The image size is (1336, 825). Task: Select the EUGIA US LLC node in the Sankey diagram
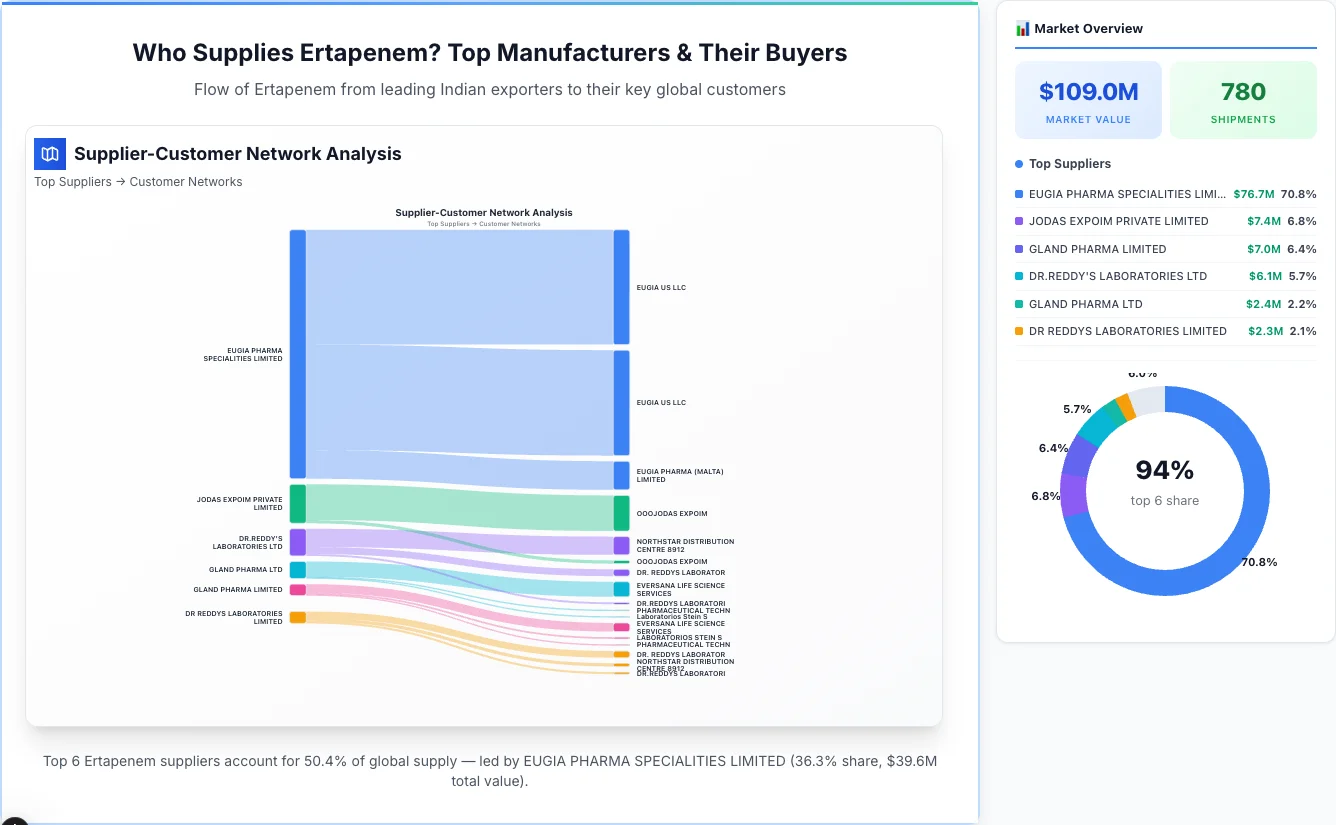(x=622, y=286)
